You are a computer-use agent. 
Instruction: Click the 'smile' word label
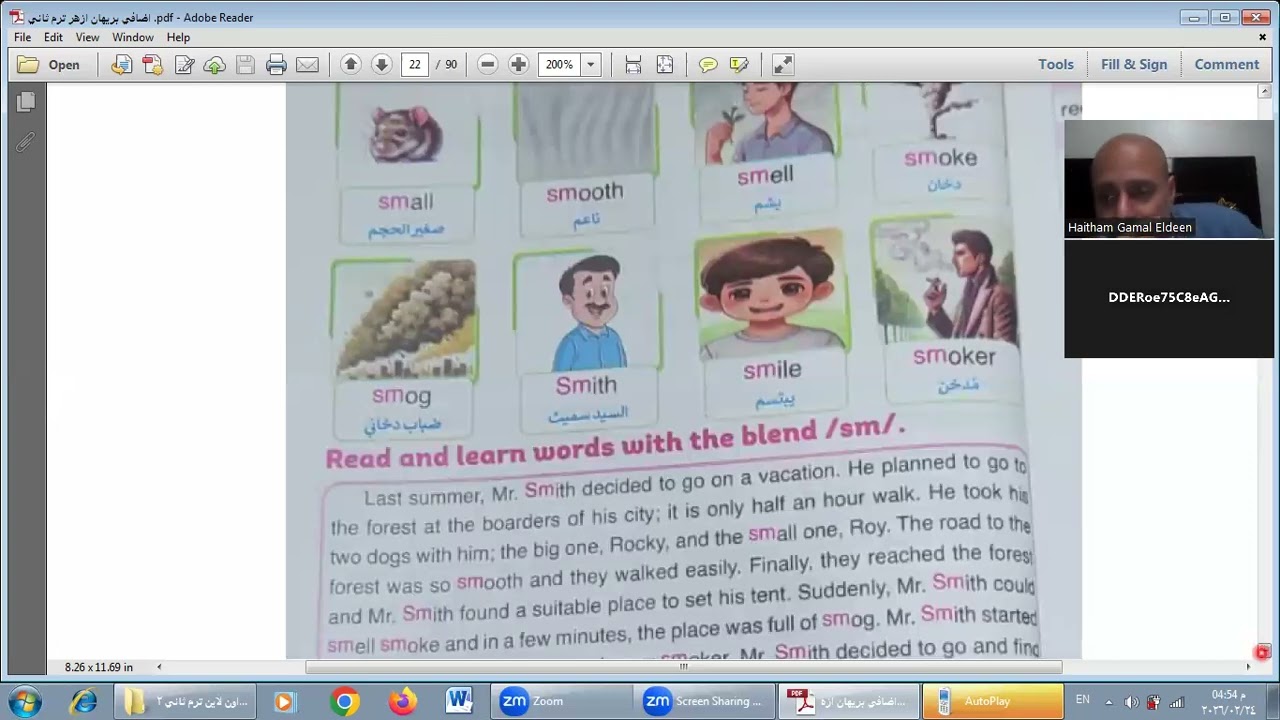[771, 370]
